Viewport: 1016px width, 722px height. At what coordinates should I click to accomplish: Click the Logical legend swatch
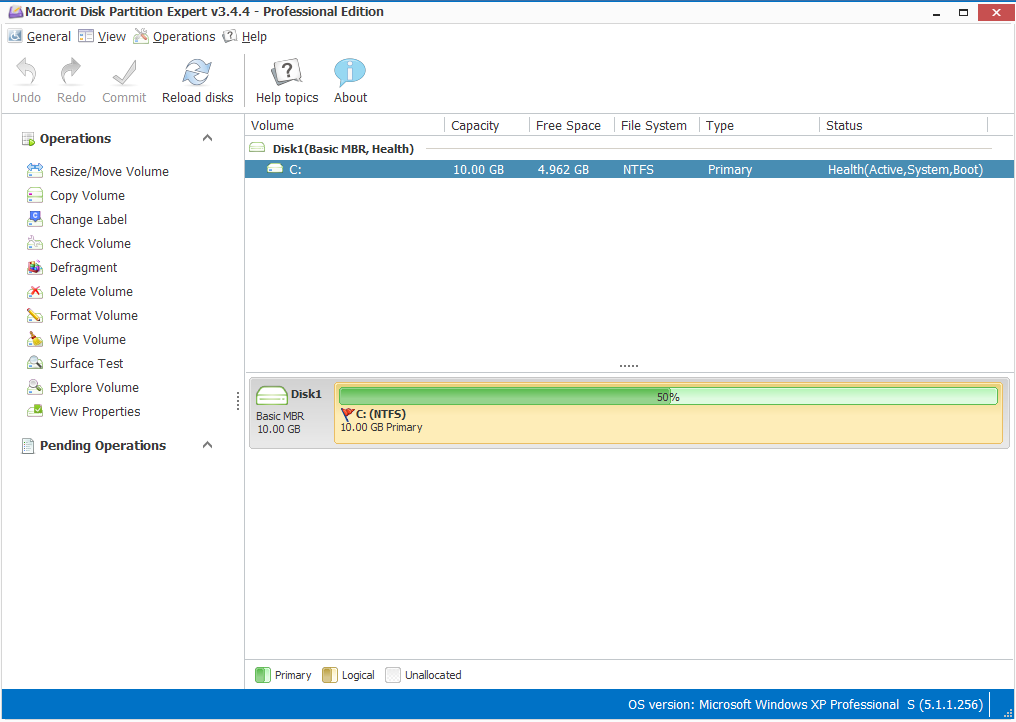click(x=330, y=675)
